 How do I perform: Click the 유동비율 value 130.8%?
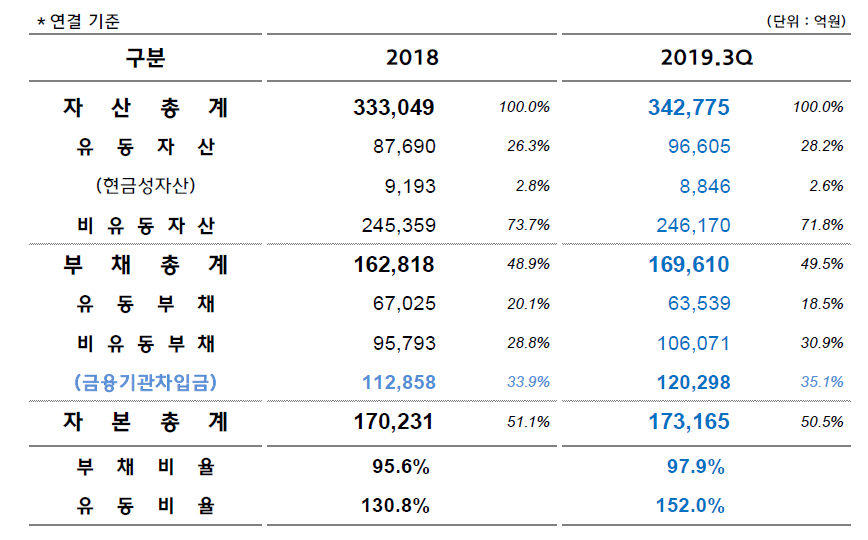pyautogui.click(x=395, y=506)
